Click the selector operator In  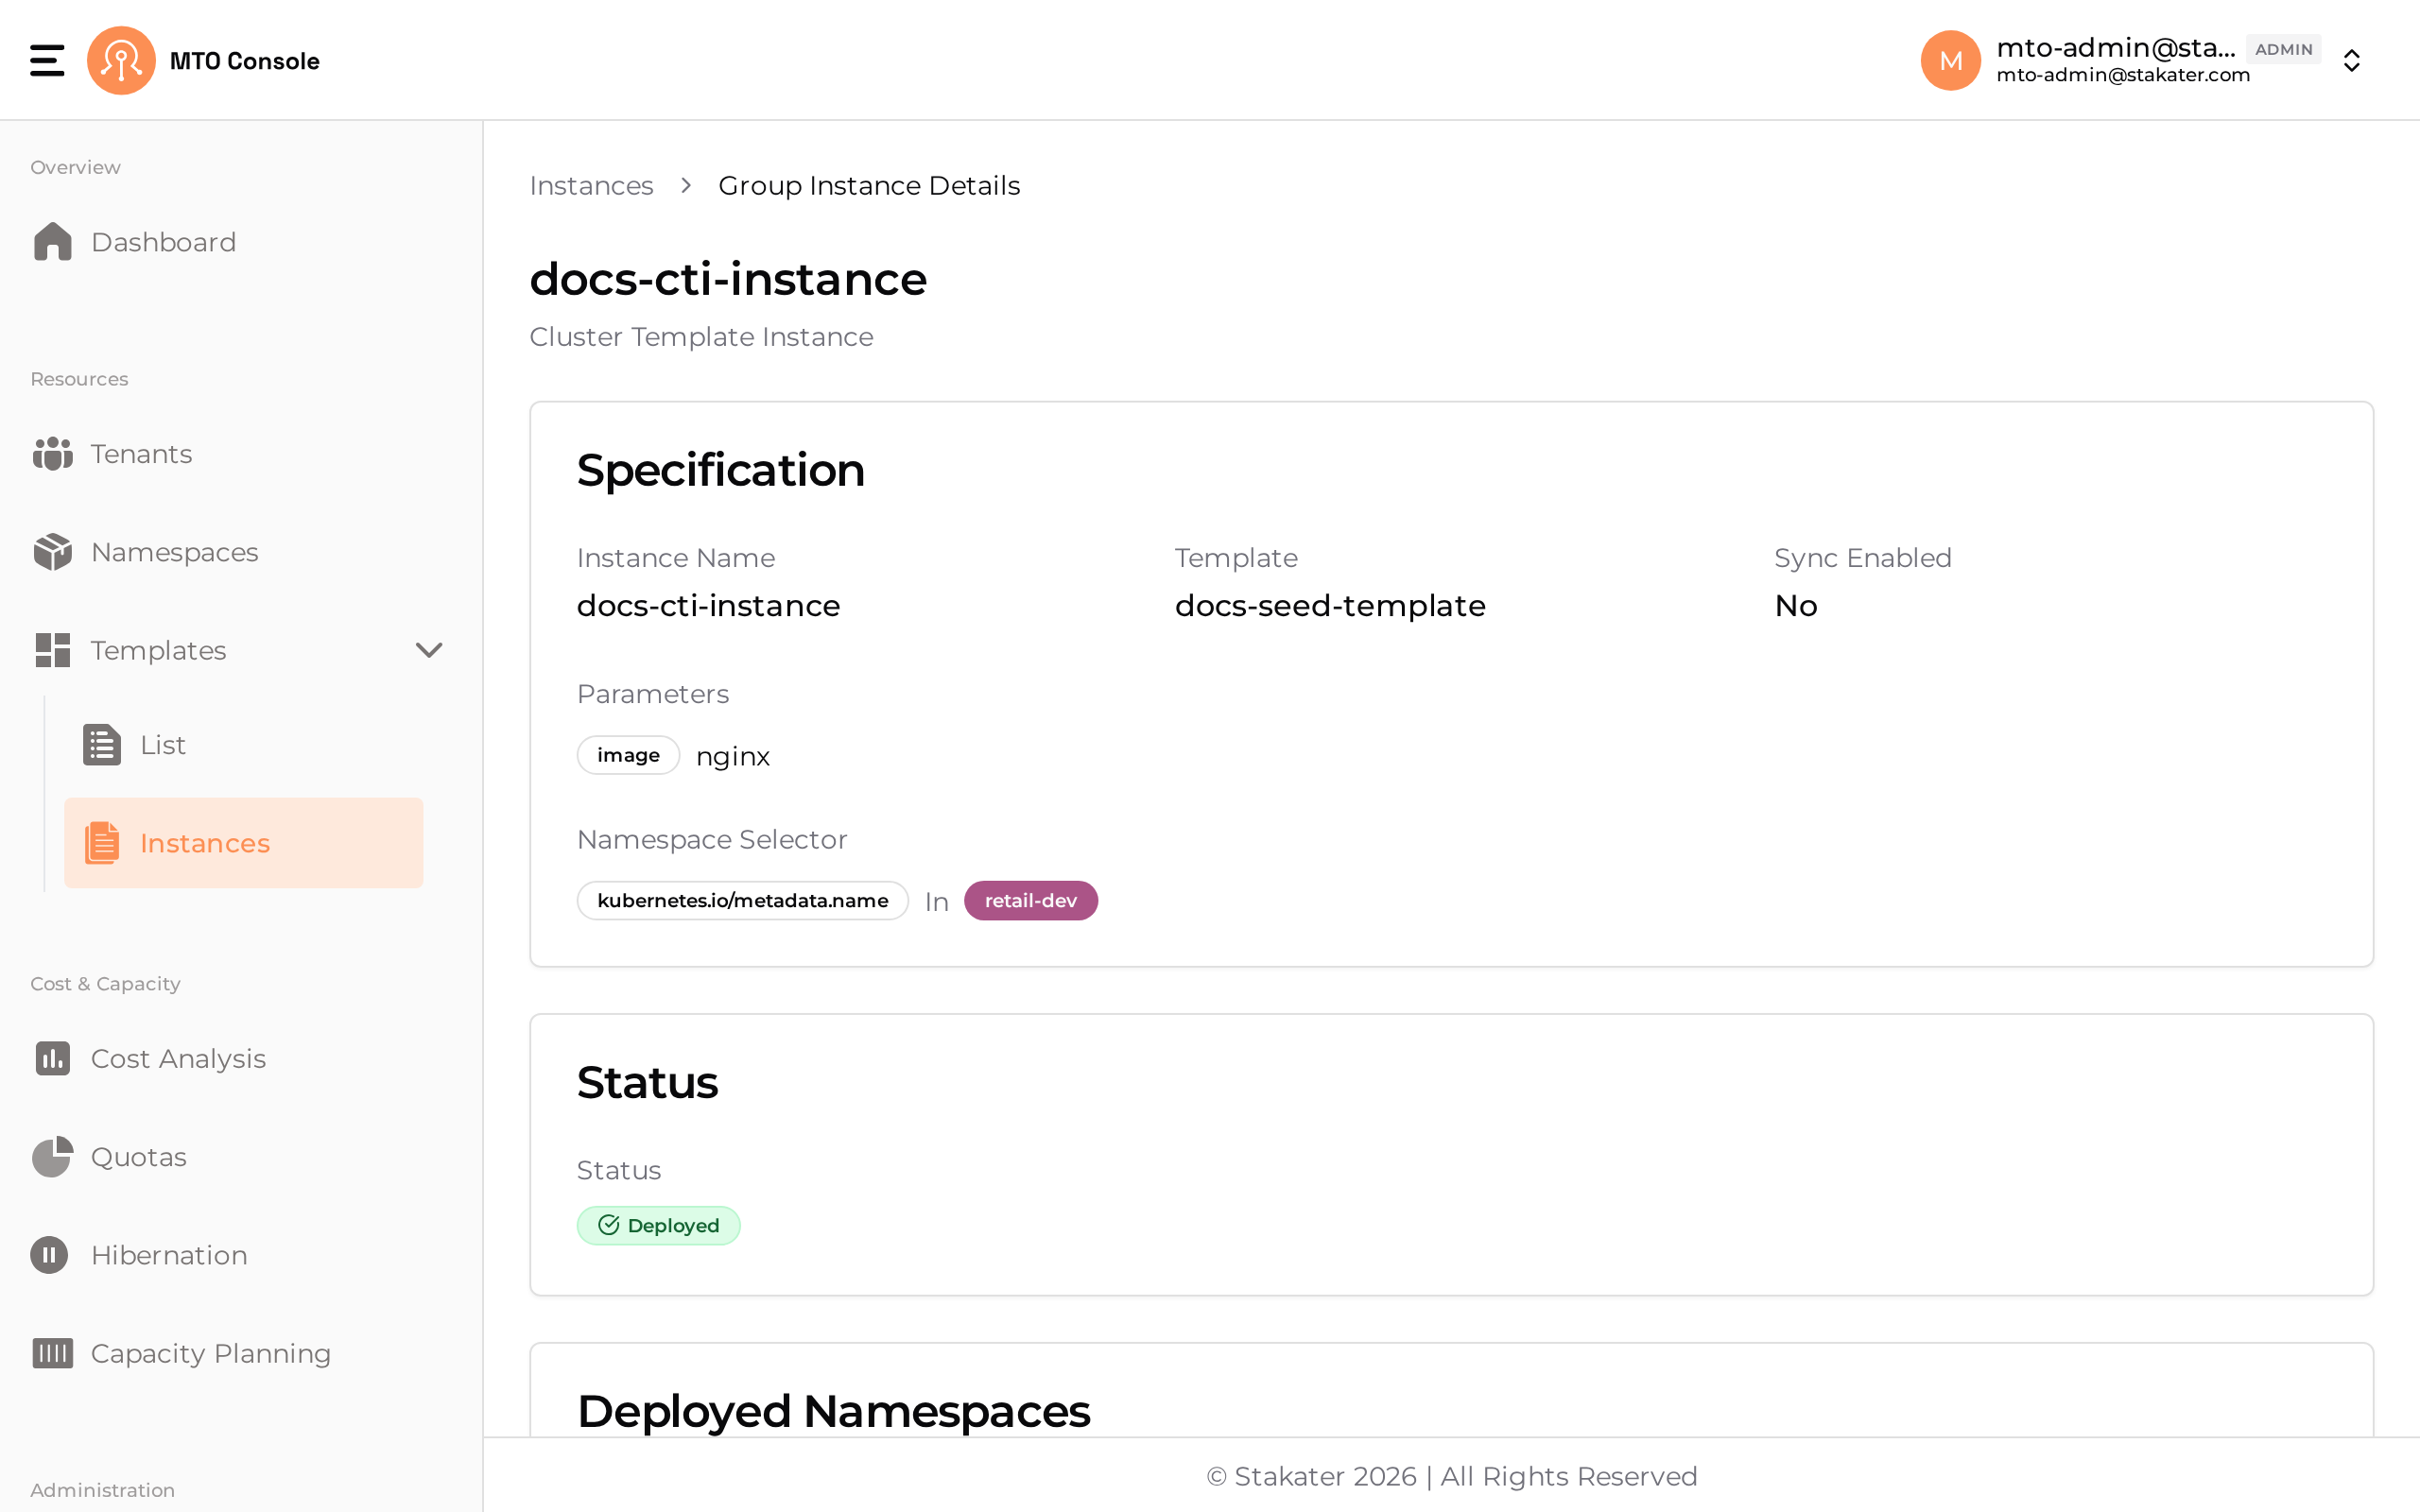[x=936, y=902]
